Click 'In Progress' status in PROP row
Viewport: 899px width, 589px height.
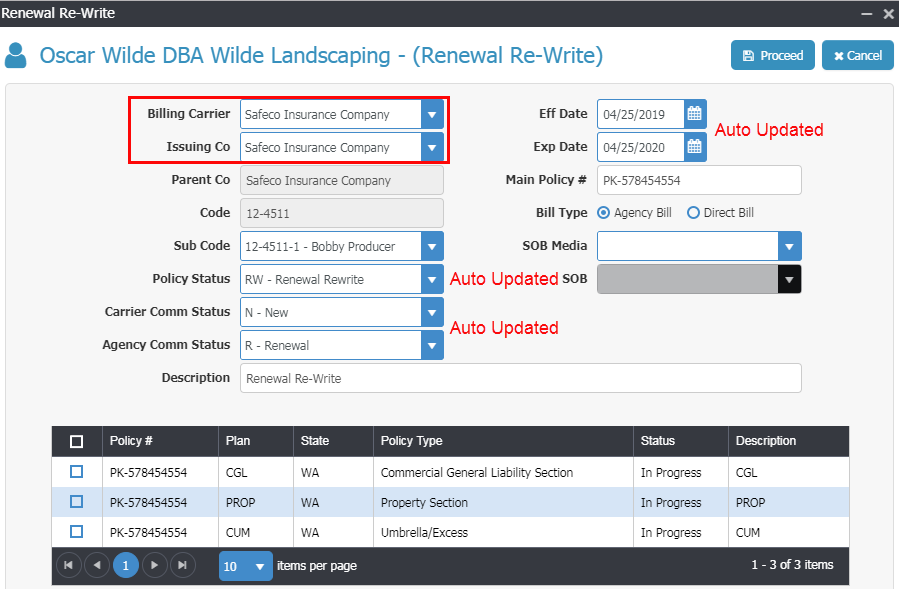click(671, 502)
